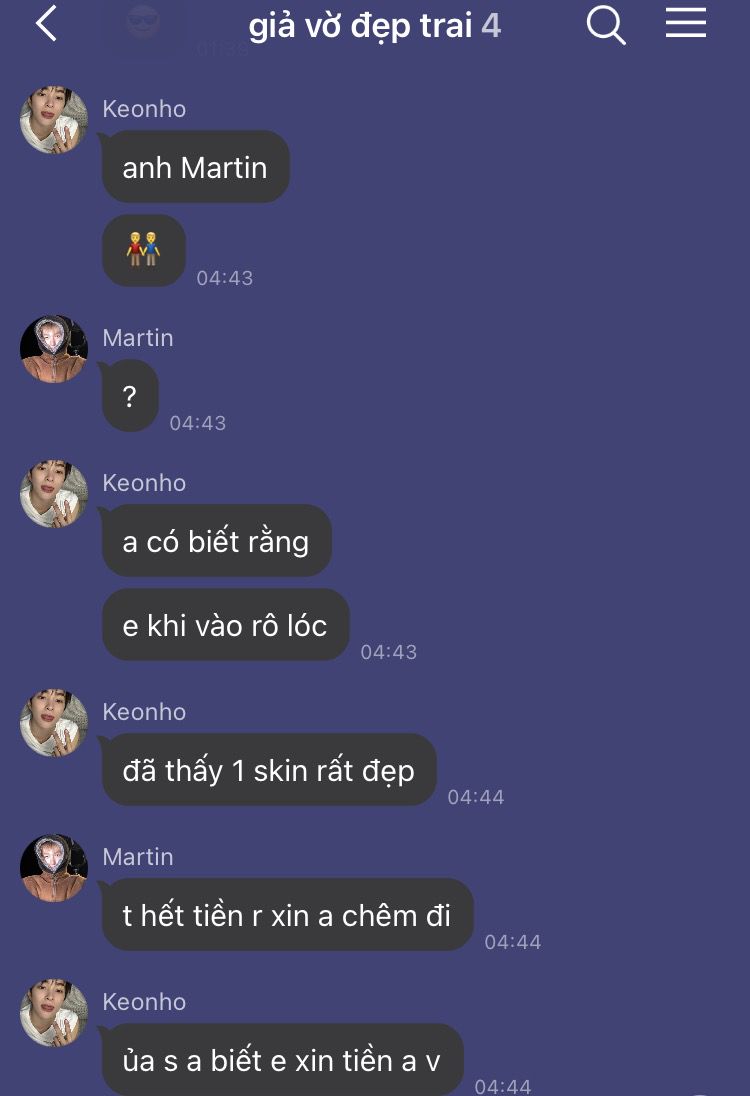The width and height of the screenshot is (750, 1096).
Task: Tap the member count 4 in header
Action: (x=491, y=26)
